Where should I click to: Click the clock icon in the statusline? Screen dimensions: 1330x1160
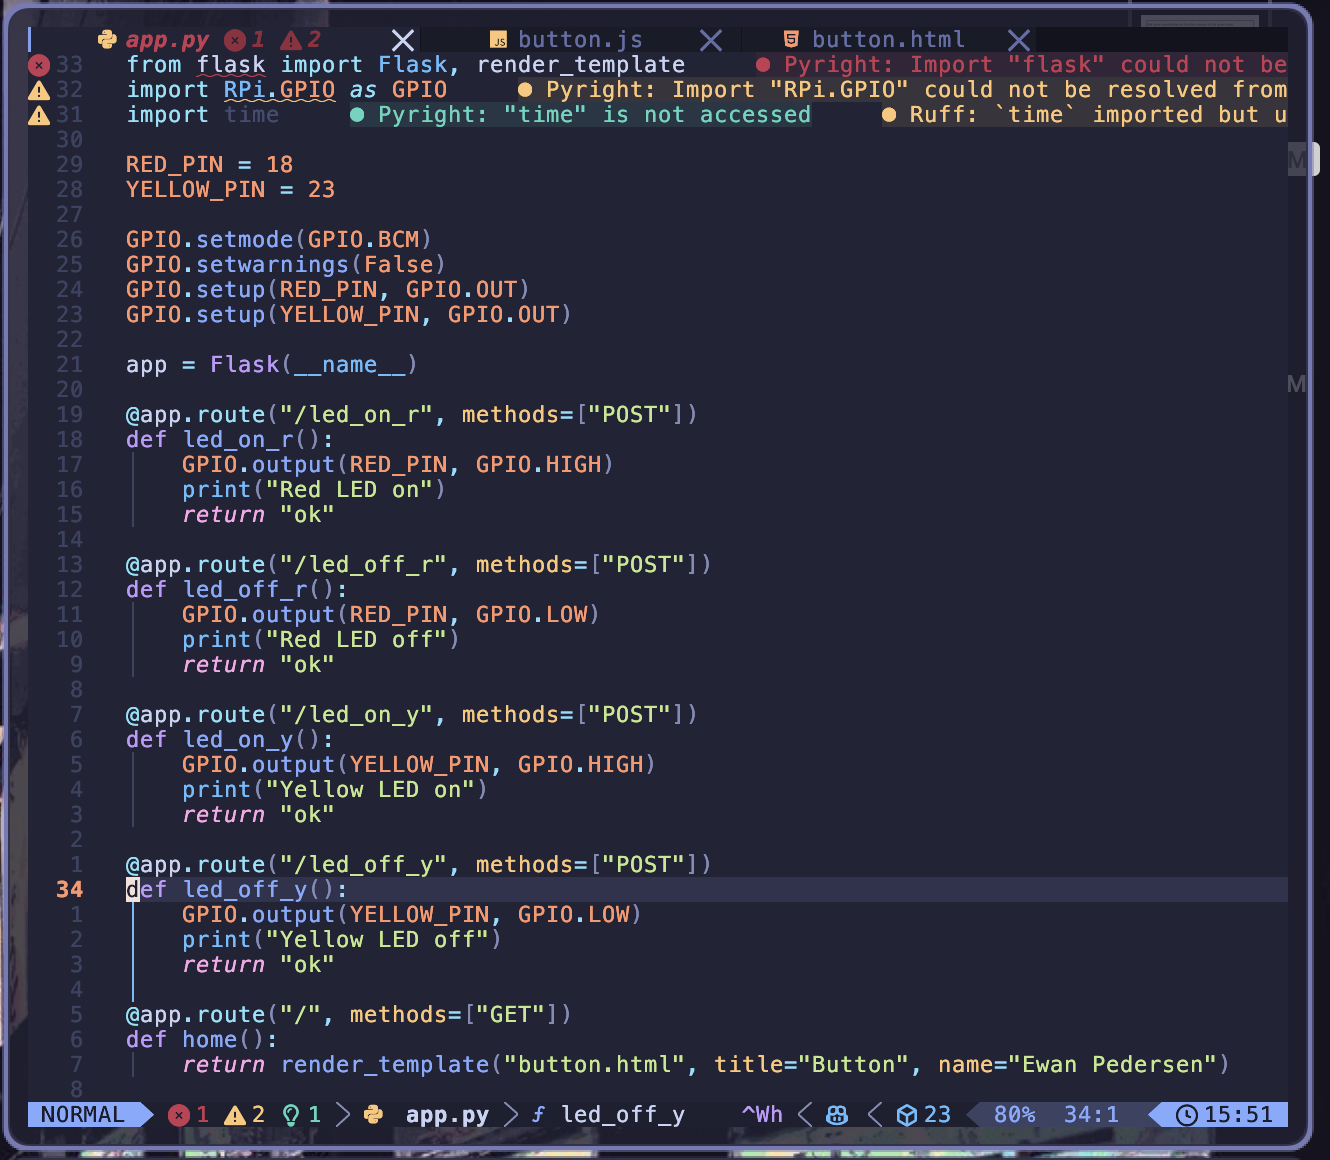[1186, 1115]
